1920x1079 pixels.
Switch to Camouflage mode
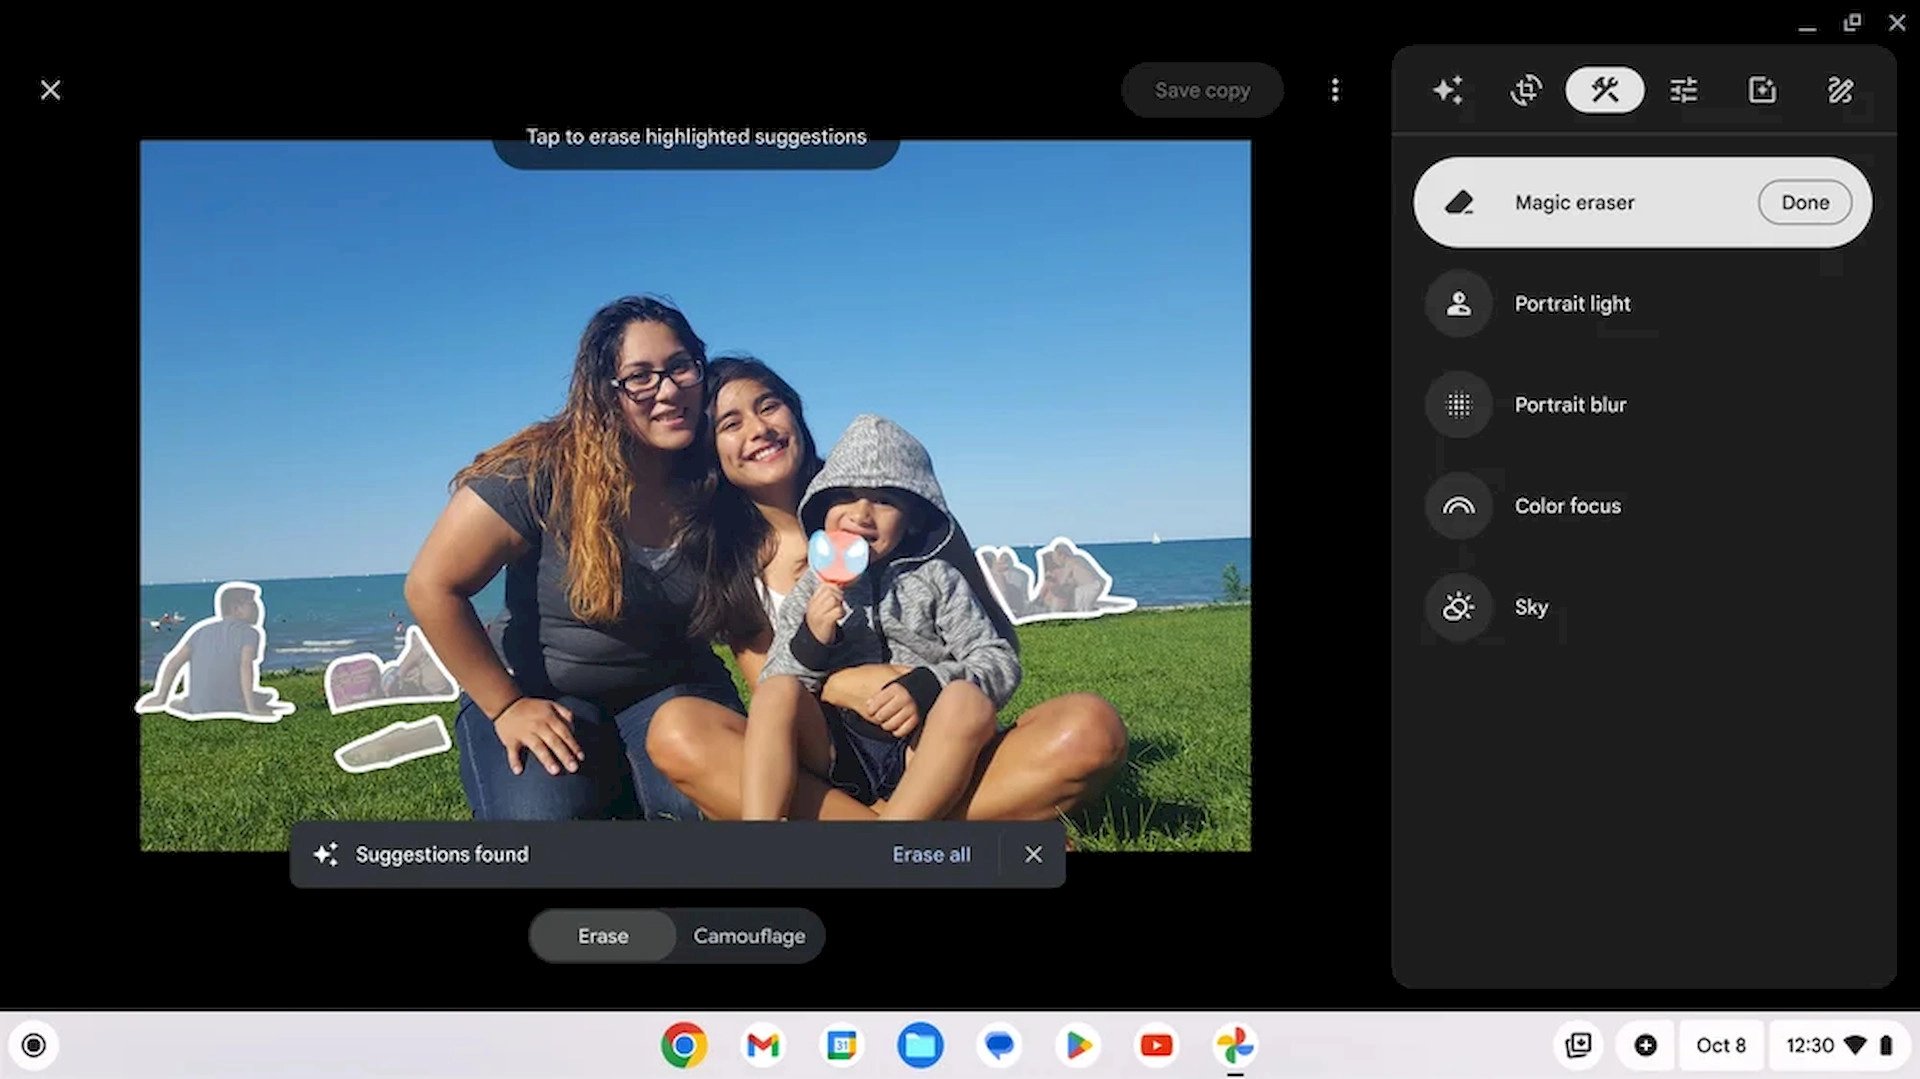tap(748, 936)
